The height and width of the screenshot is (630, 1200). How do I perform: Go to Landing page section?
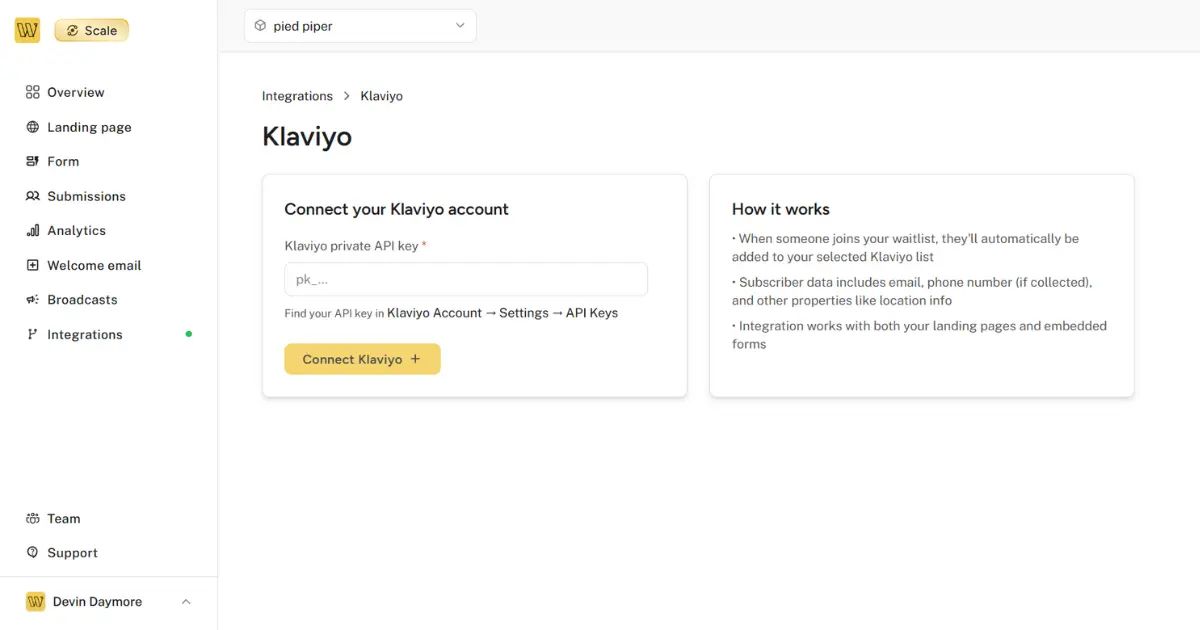point(89,127)
